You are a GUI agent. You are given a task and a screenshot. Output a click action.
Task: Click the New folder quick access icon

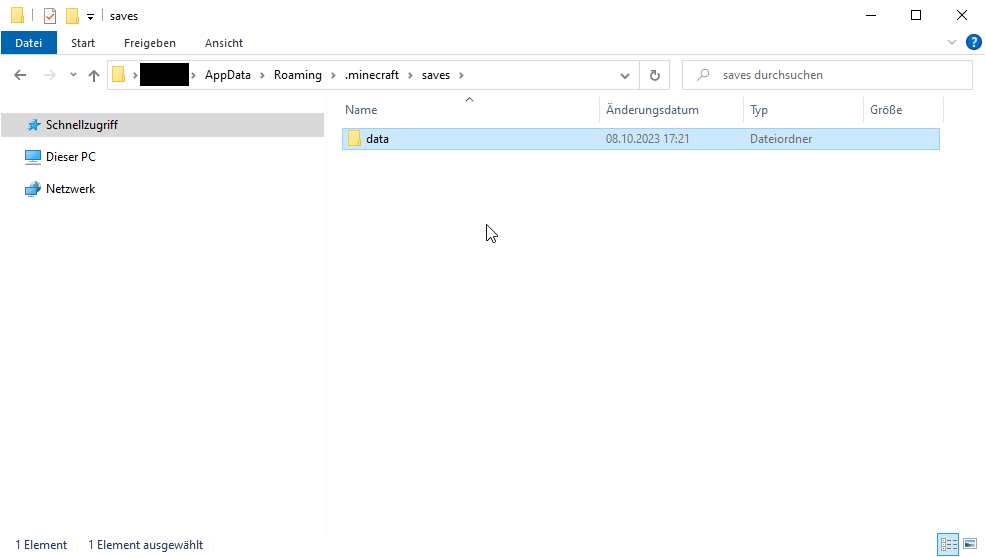tap(72, 16)
